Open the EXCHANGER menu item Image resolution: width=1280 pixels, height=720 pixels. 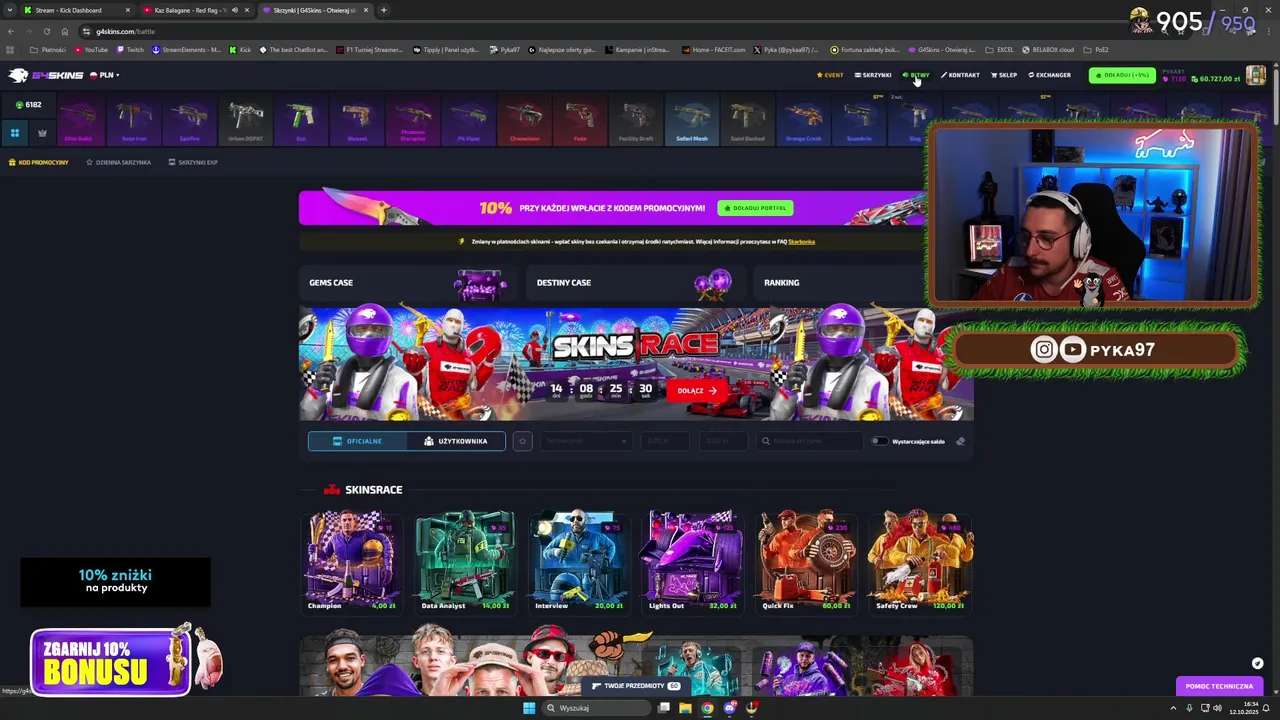1049,75
